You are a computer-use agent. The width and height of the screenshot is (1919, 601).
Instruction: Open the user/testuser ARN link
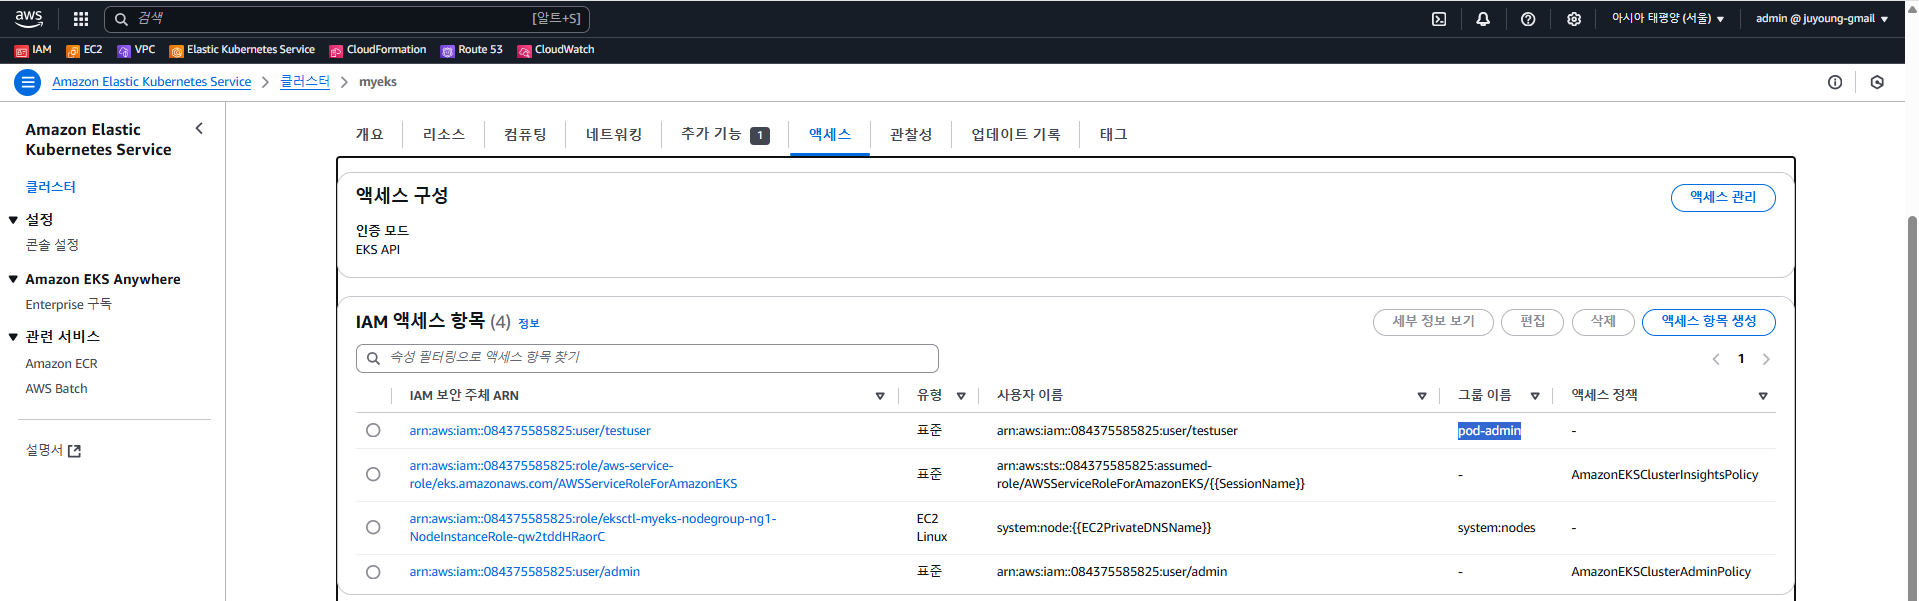click(530, 431)
